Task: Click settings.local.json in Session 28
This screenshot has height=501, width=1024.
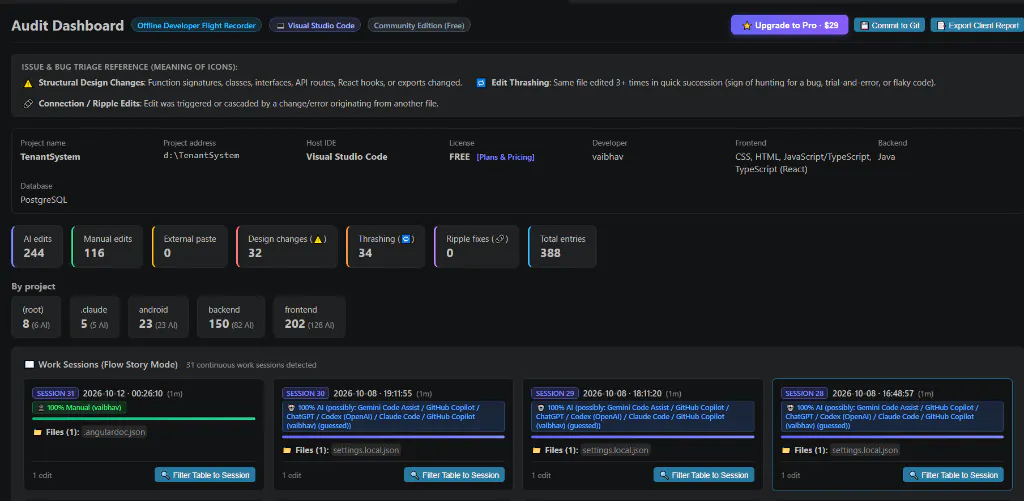Action: tap(865, 450)
